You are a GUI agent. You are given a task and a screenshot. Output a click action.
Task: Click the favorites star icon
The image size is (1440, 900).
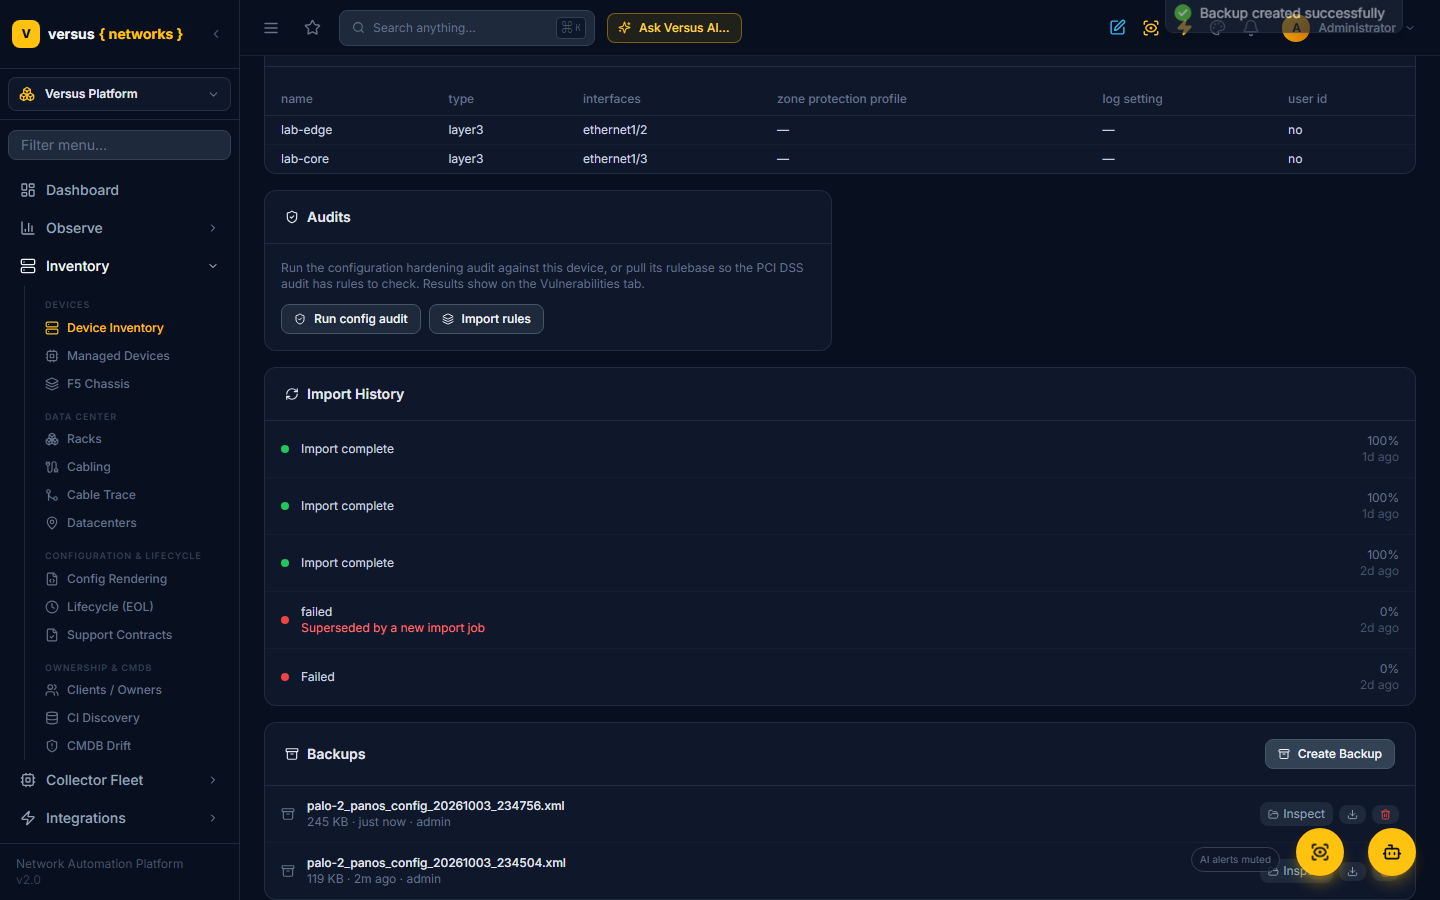[x=313, y=28]
